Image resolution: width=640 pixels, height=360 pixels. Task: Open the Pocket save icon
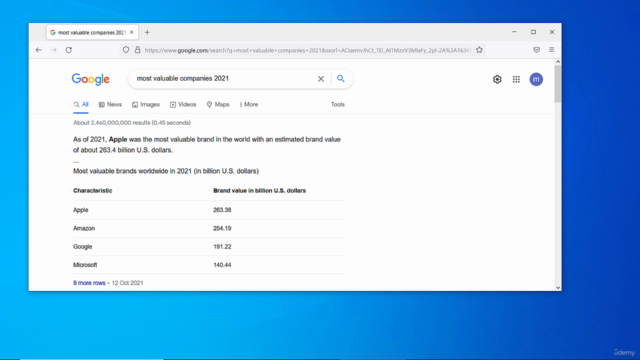(x=536, y=50)
